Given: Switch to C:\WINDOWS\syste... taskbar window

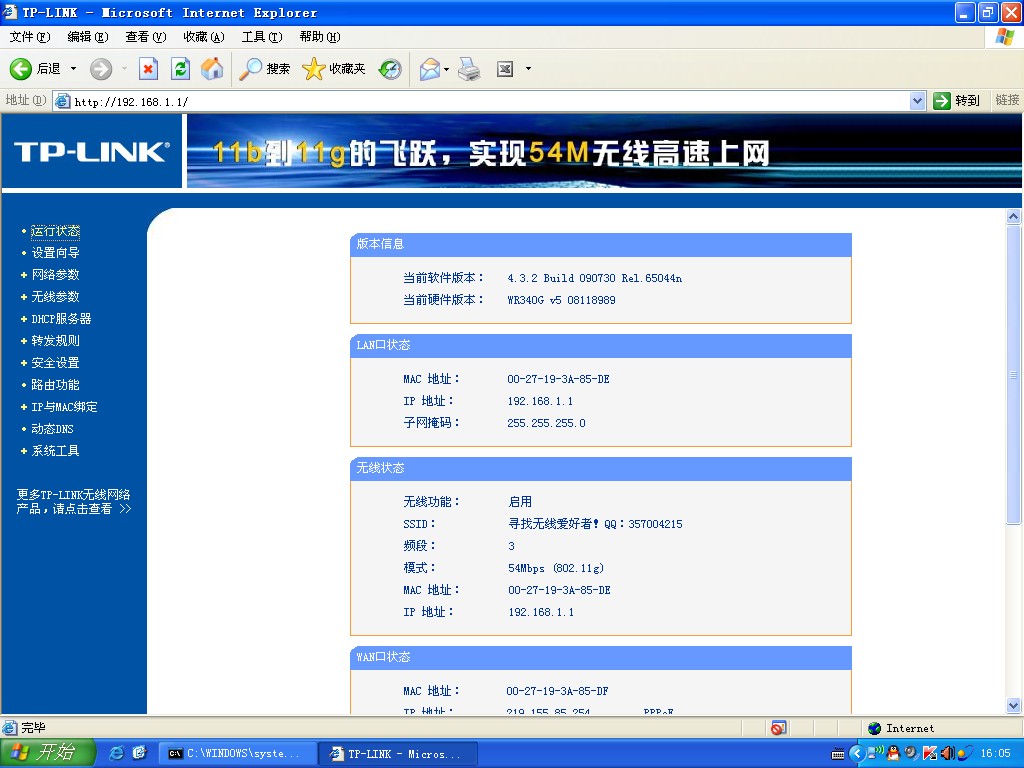Looking at the screenshot, I should [238, 754].
